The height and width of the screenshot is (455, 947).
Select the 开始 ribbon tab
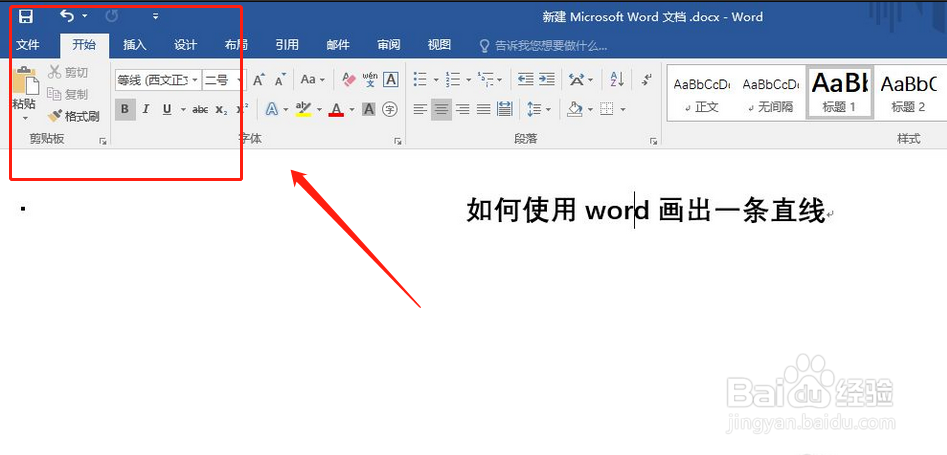tap(84, 45)
